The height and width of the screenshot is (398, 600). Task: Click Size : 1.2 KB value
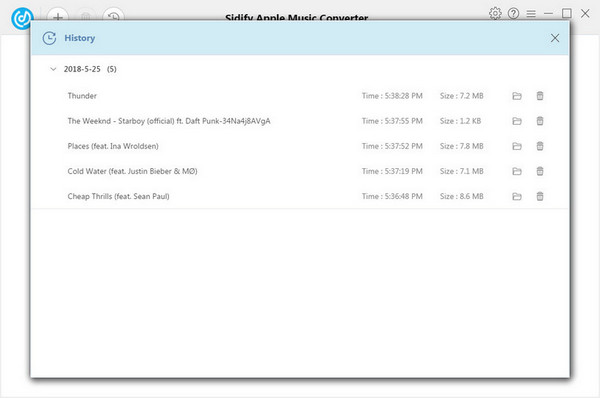(460, 121)
